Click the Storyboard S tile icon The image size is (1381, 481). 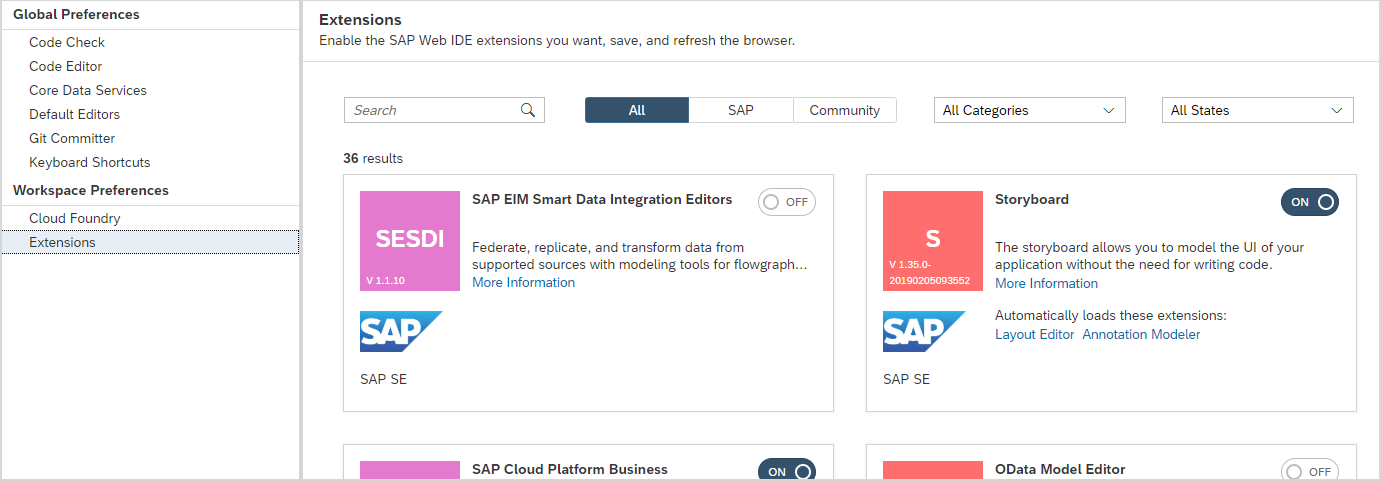tap(933, 241)
